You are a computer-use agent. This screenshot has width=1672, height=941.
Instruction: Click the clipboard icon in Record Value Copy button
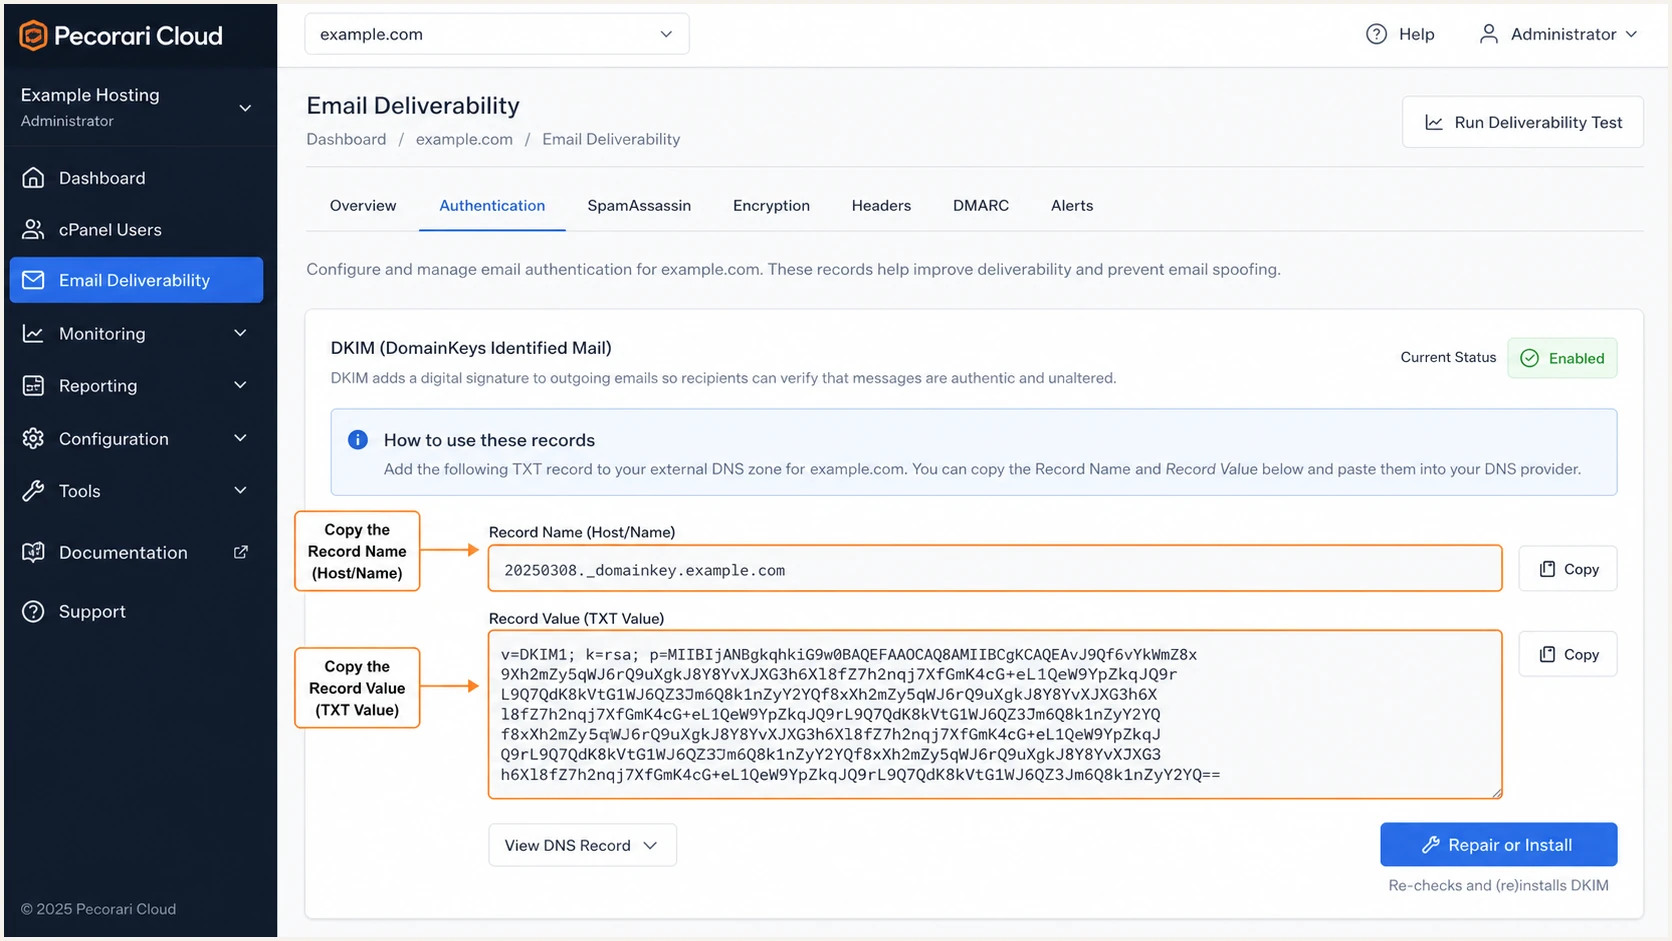(x=1547, y=654)
